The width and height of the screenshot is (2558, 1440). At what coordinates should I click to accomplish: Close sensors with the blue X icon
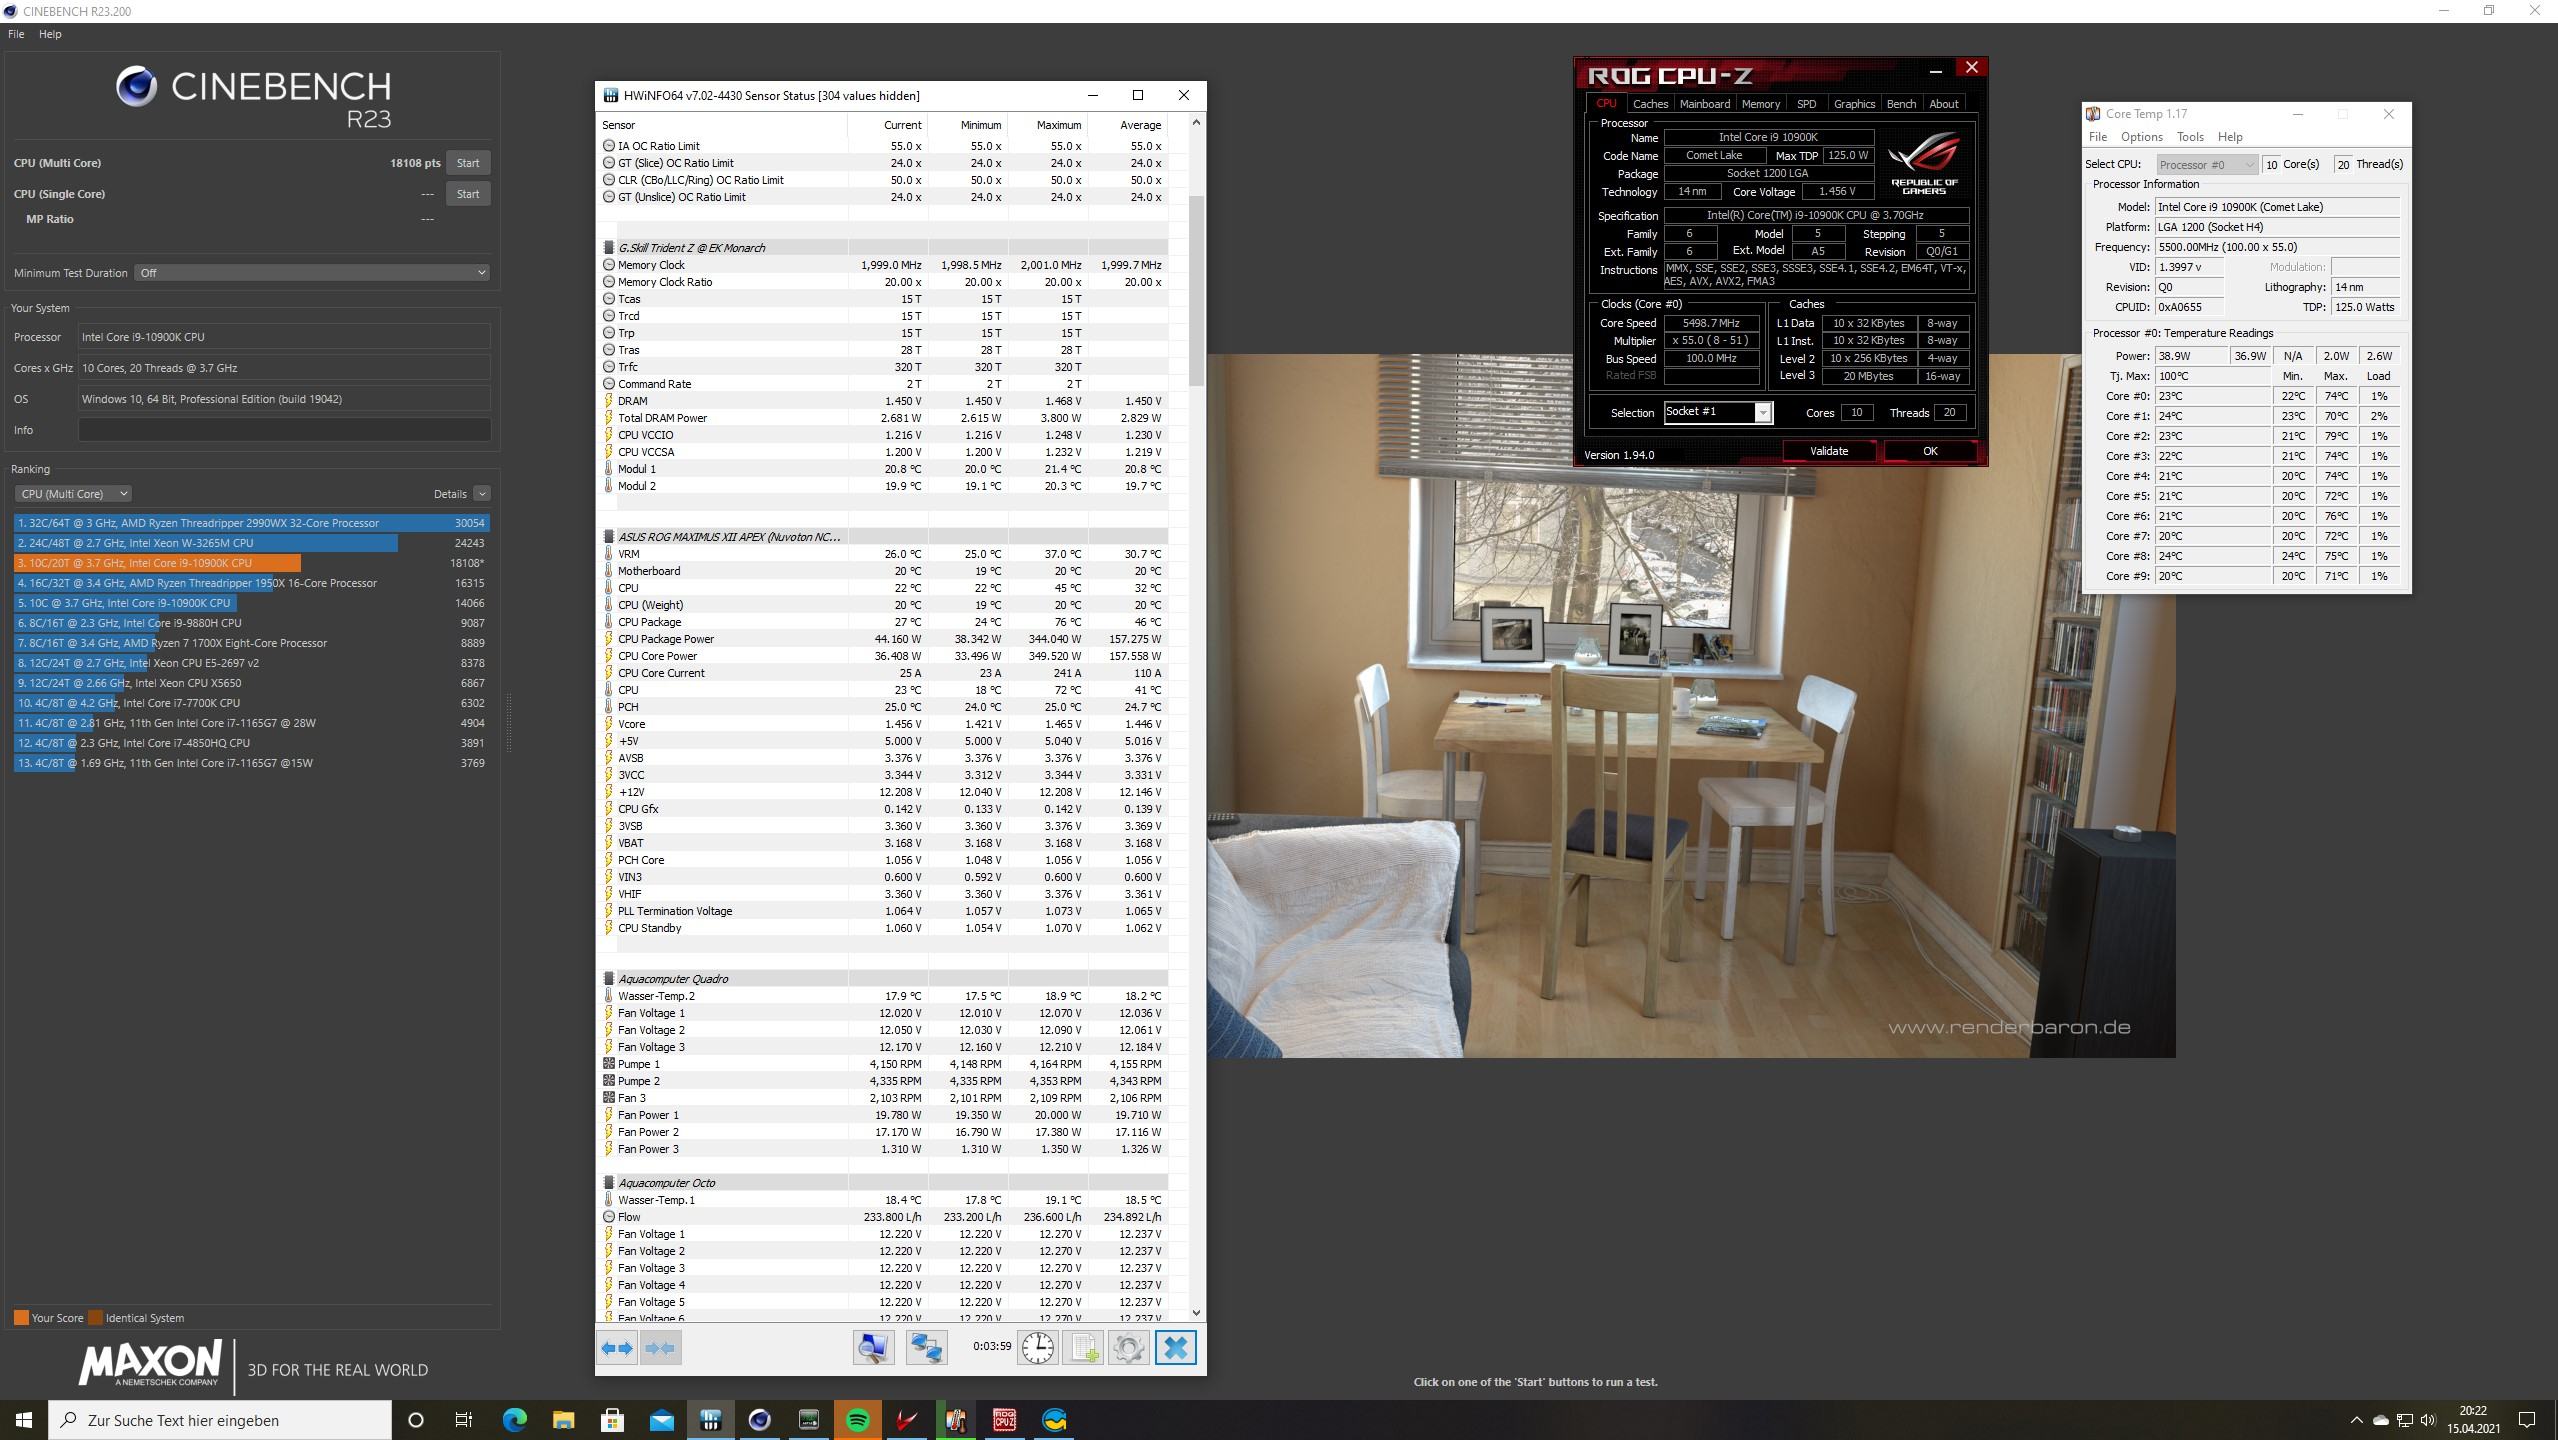1176,1348
